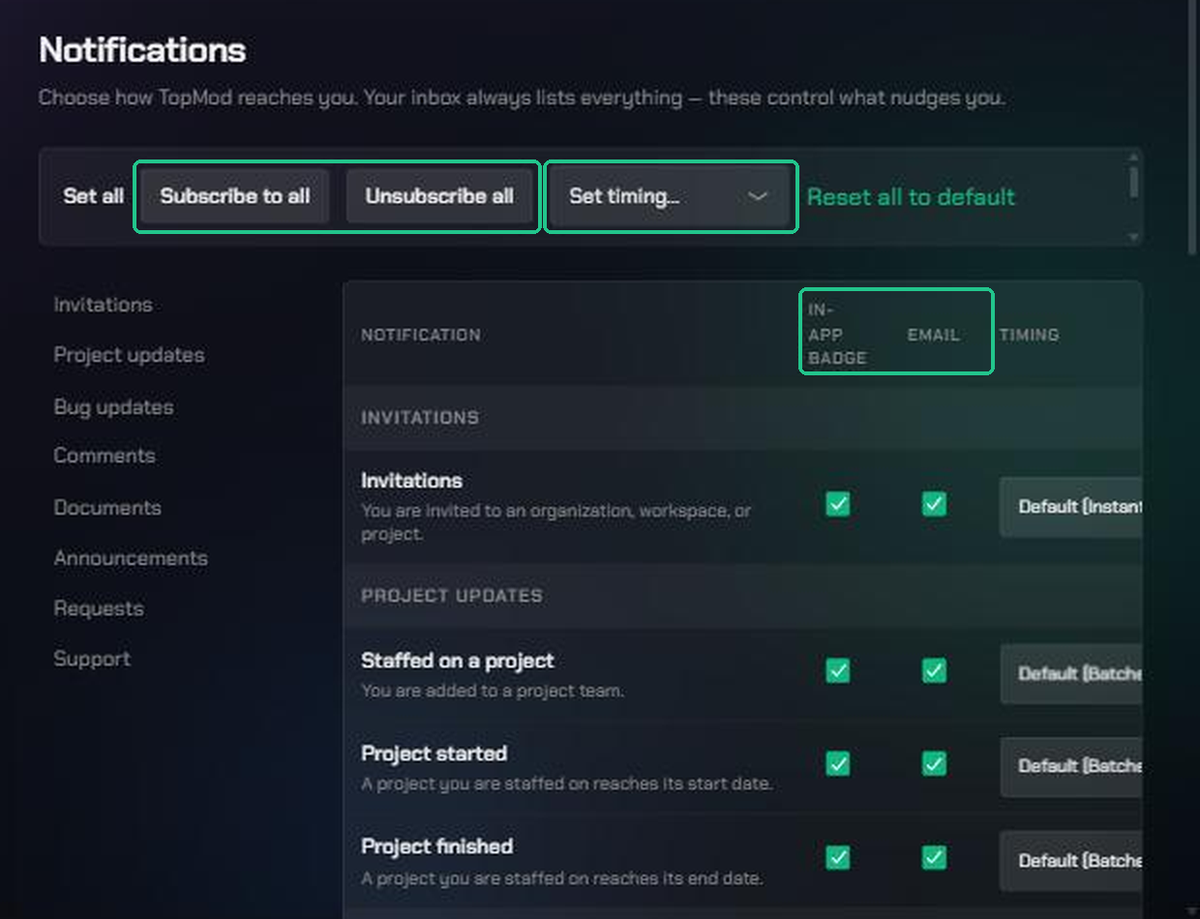Select Documents in side navigation
This screenshot has width=1200, height=919.
point(107,507)
